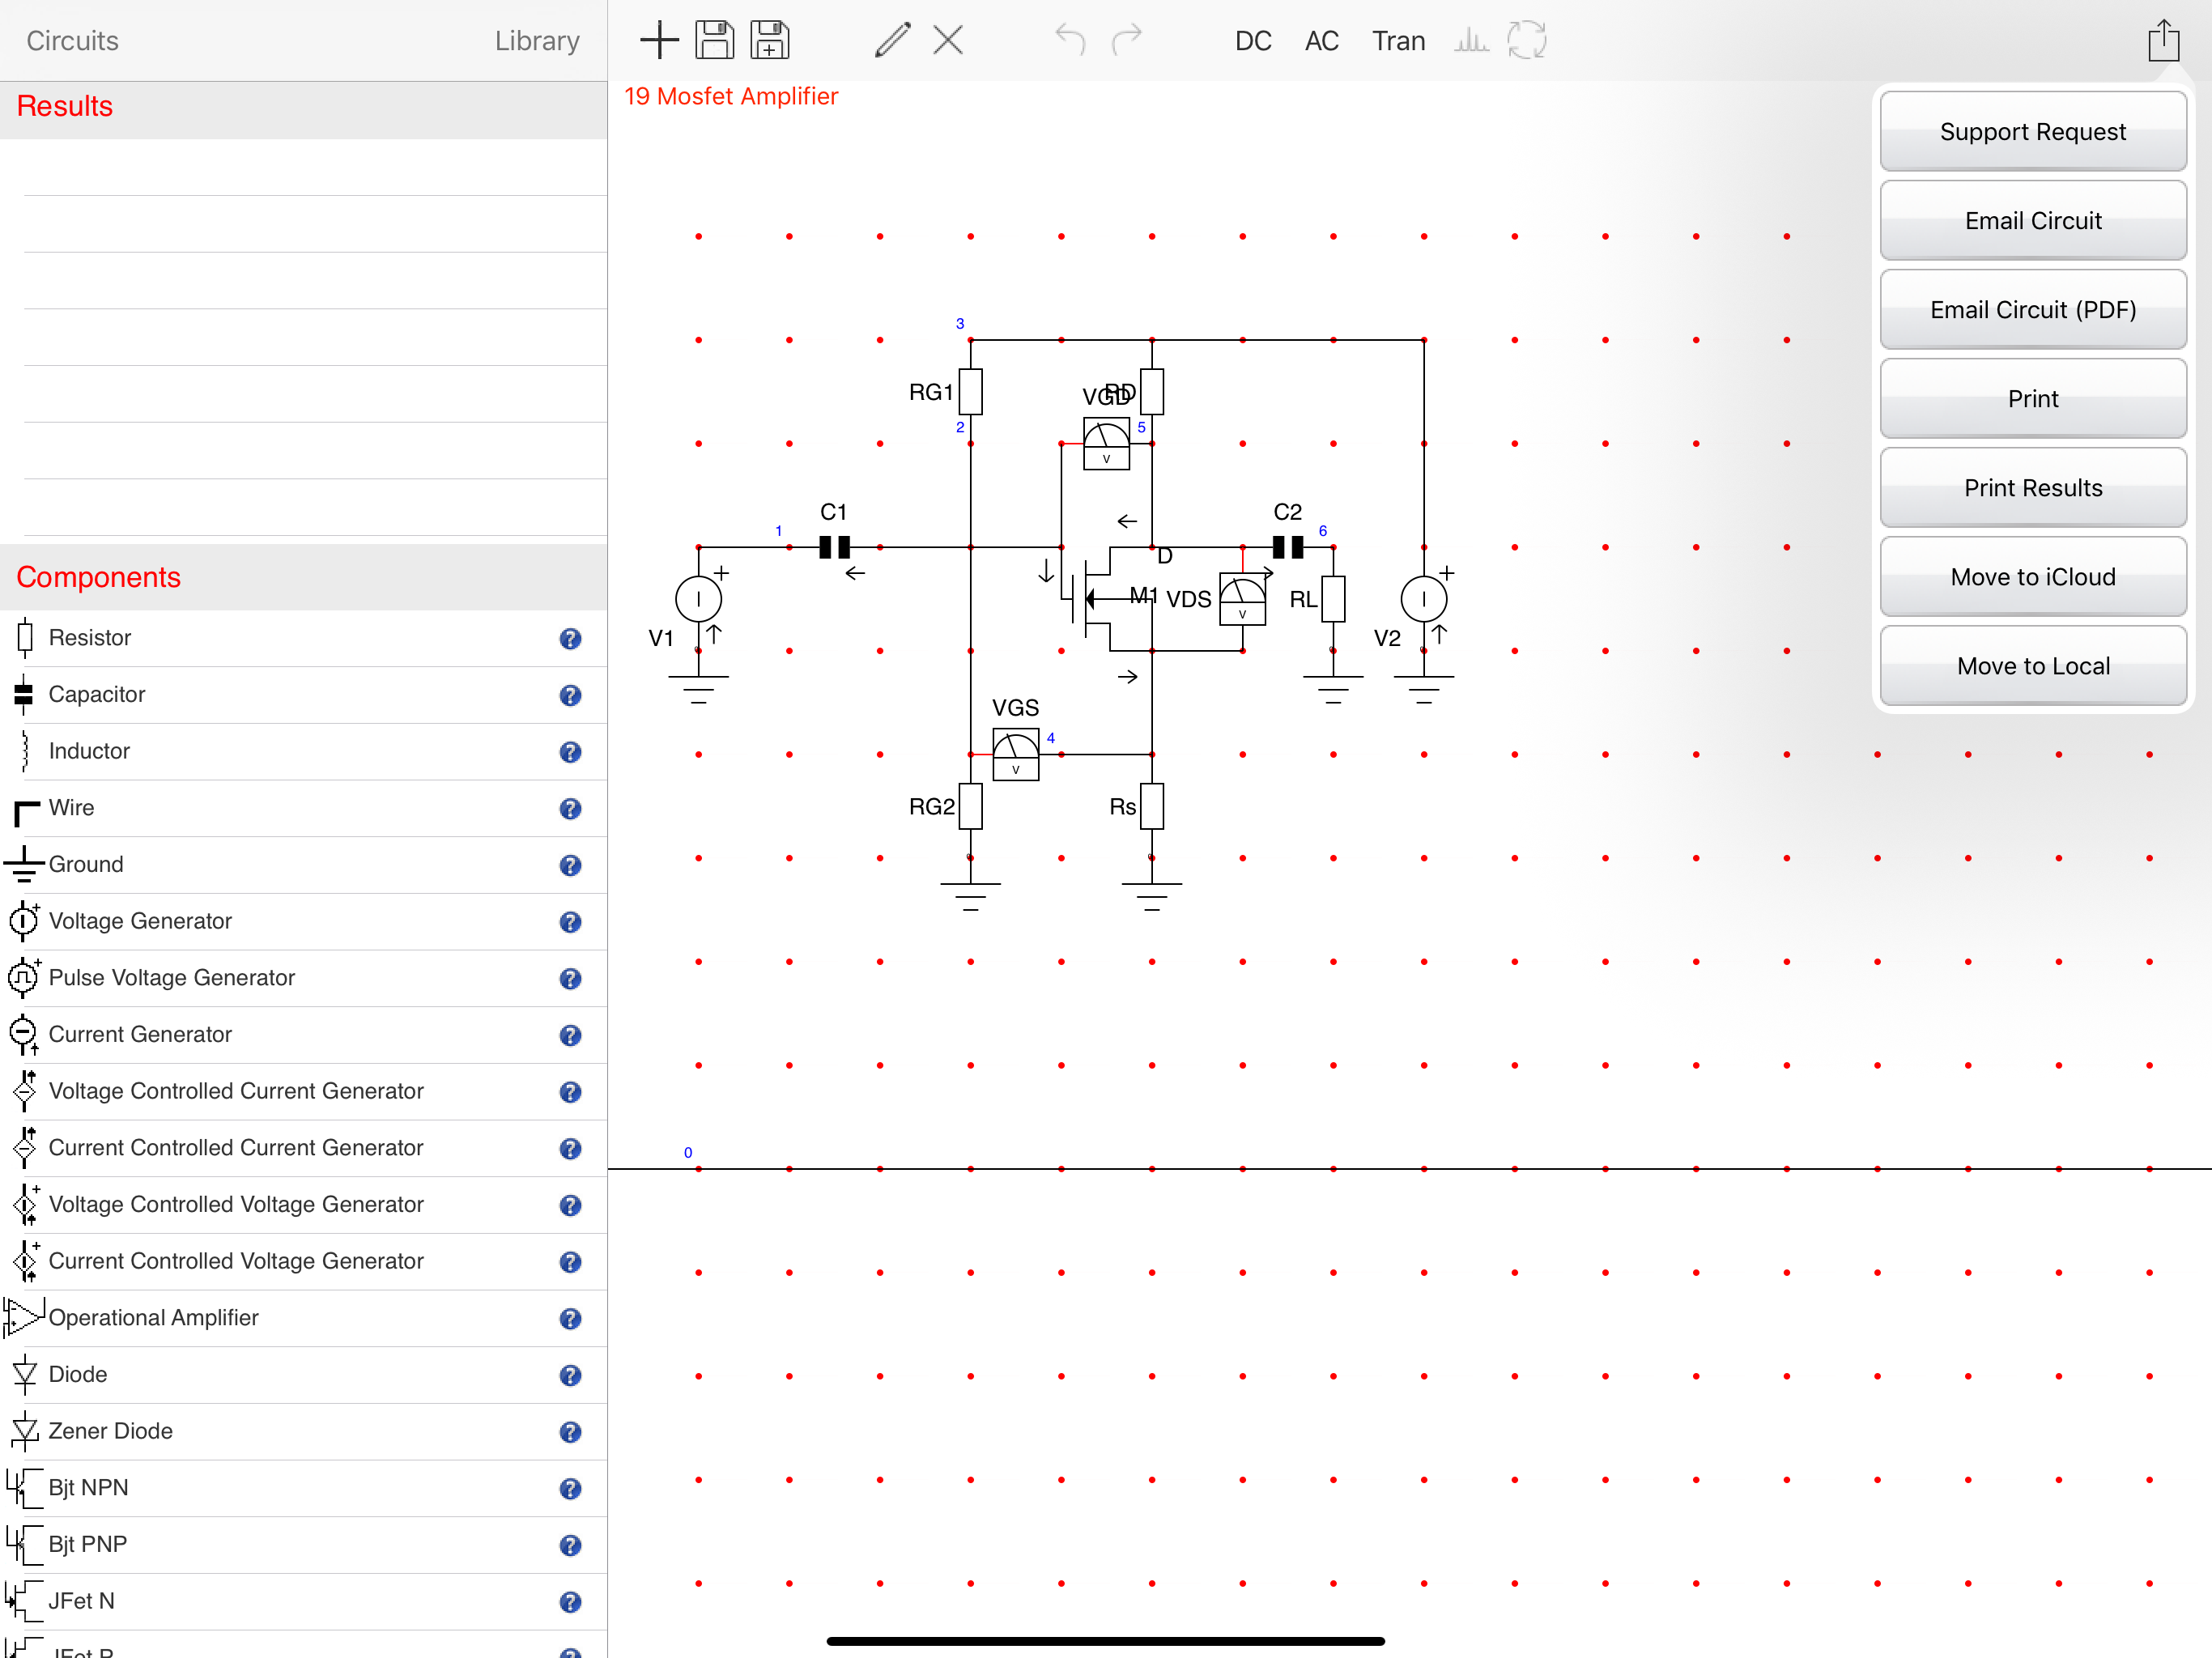Redo the last action
Viewport: 2212px width, 1658px height.
click(1127, 41)
